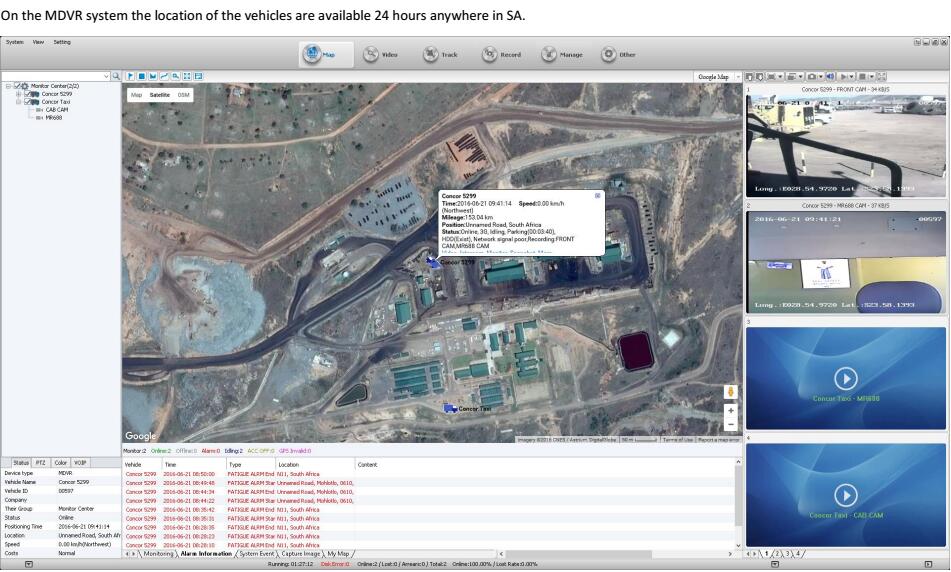The width and height of the screenshot is (951, 572).
Task: Switch to the Capture Image tab
Action: 300,554
